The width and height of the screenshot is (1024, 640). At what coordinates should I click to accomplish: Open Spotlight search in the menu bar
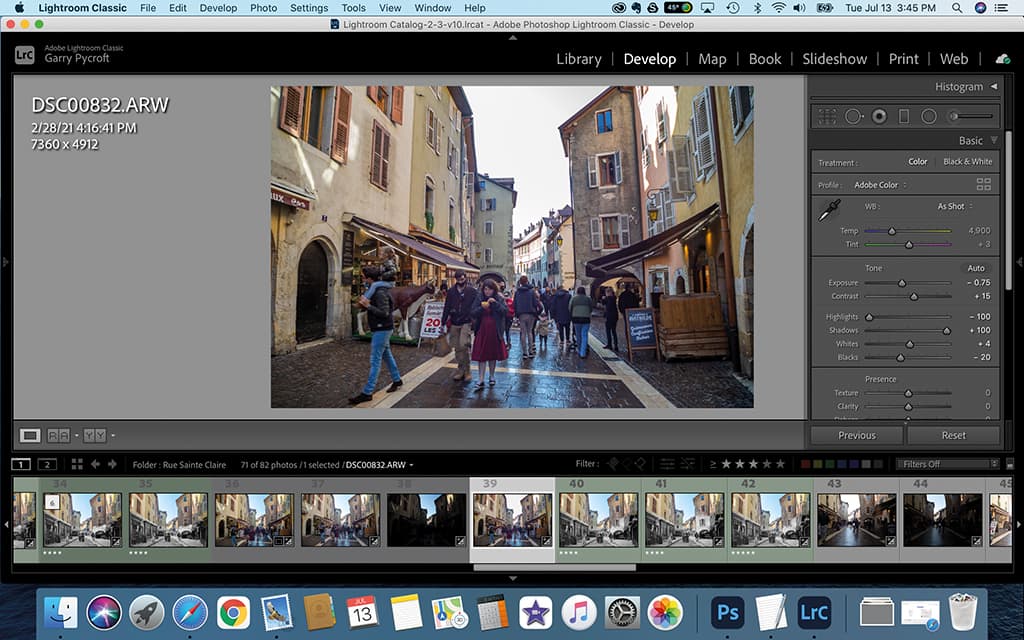click(957, 8)
